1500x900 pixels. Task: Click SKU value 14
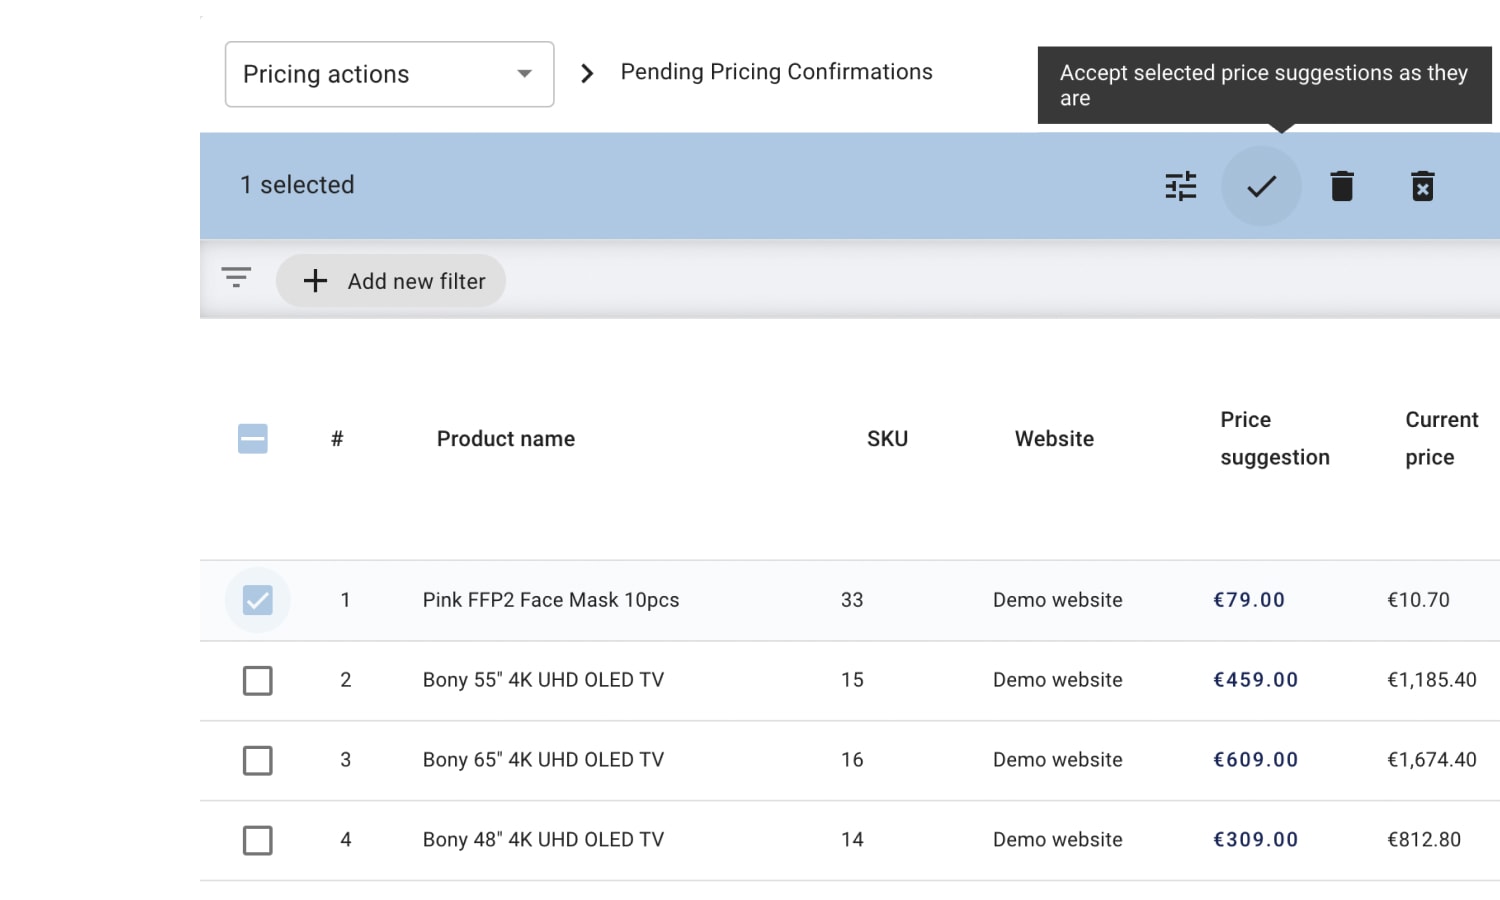click(852, 840)
